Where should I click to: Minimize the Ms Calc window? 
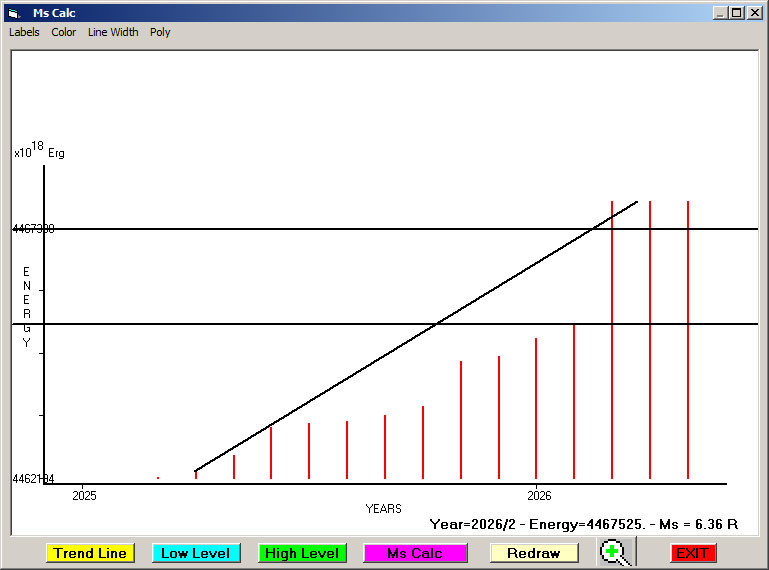(720, 13)
